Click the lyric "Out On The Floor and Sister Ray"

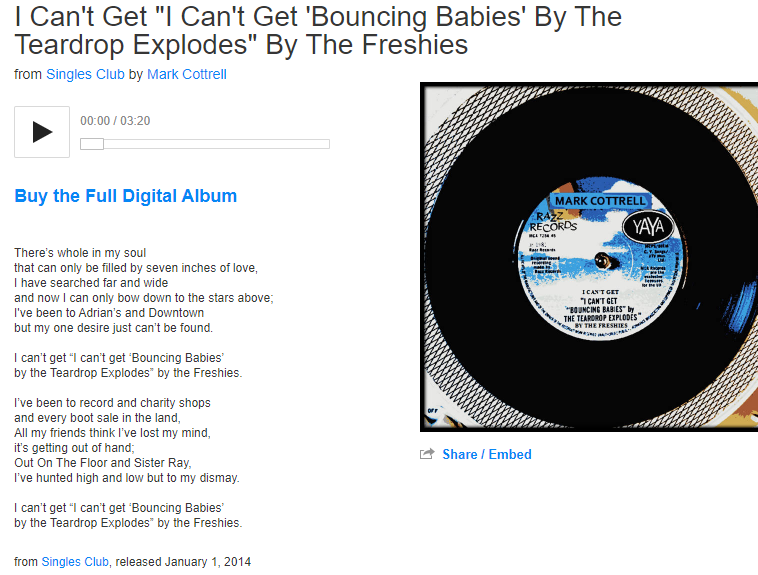coord(103,463)
